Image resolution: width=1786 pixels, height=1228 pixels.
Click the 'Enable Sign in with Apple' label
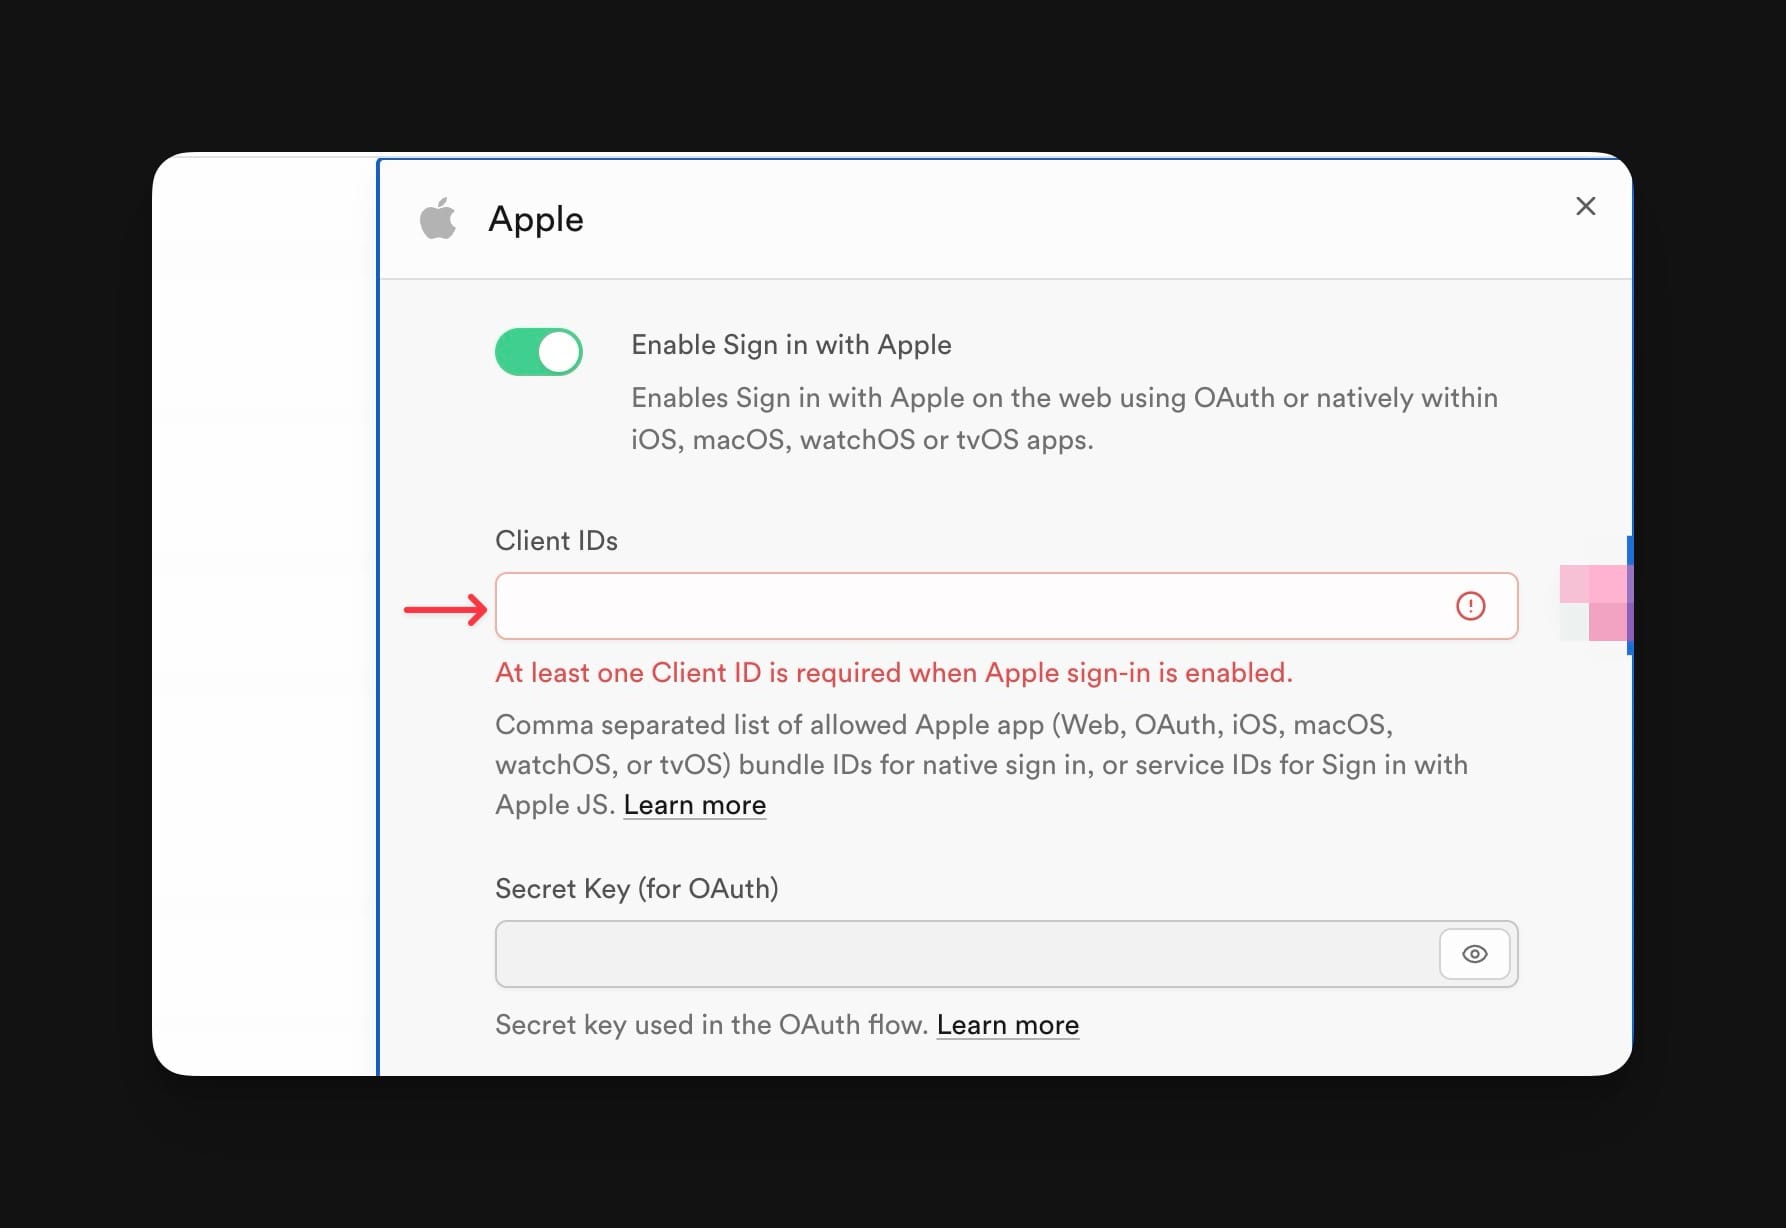791,345
